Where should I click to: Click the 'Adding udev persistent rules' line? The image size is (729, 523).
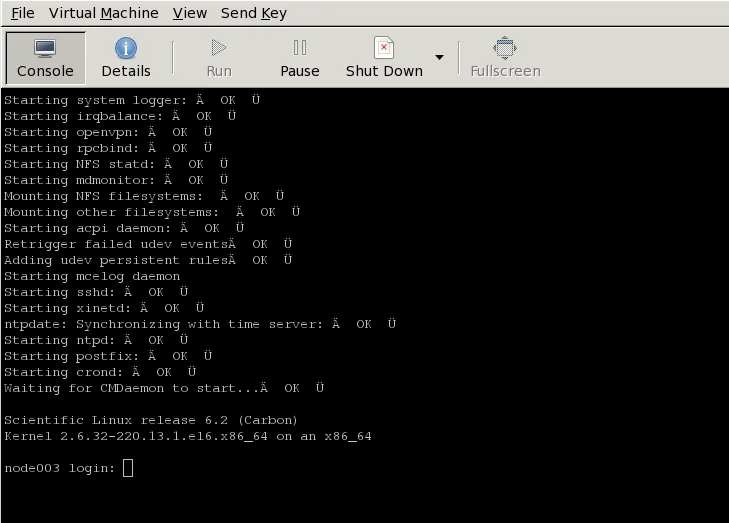[148, 260]
